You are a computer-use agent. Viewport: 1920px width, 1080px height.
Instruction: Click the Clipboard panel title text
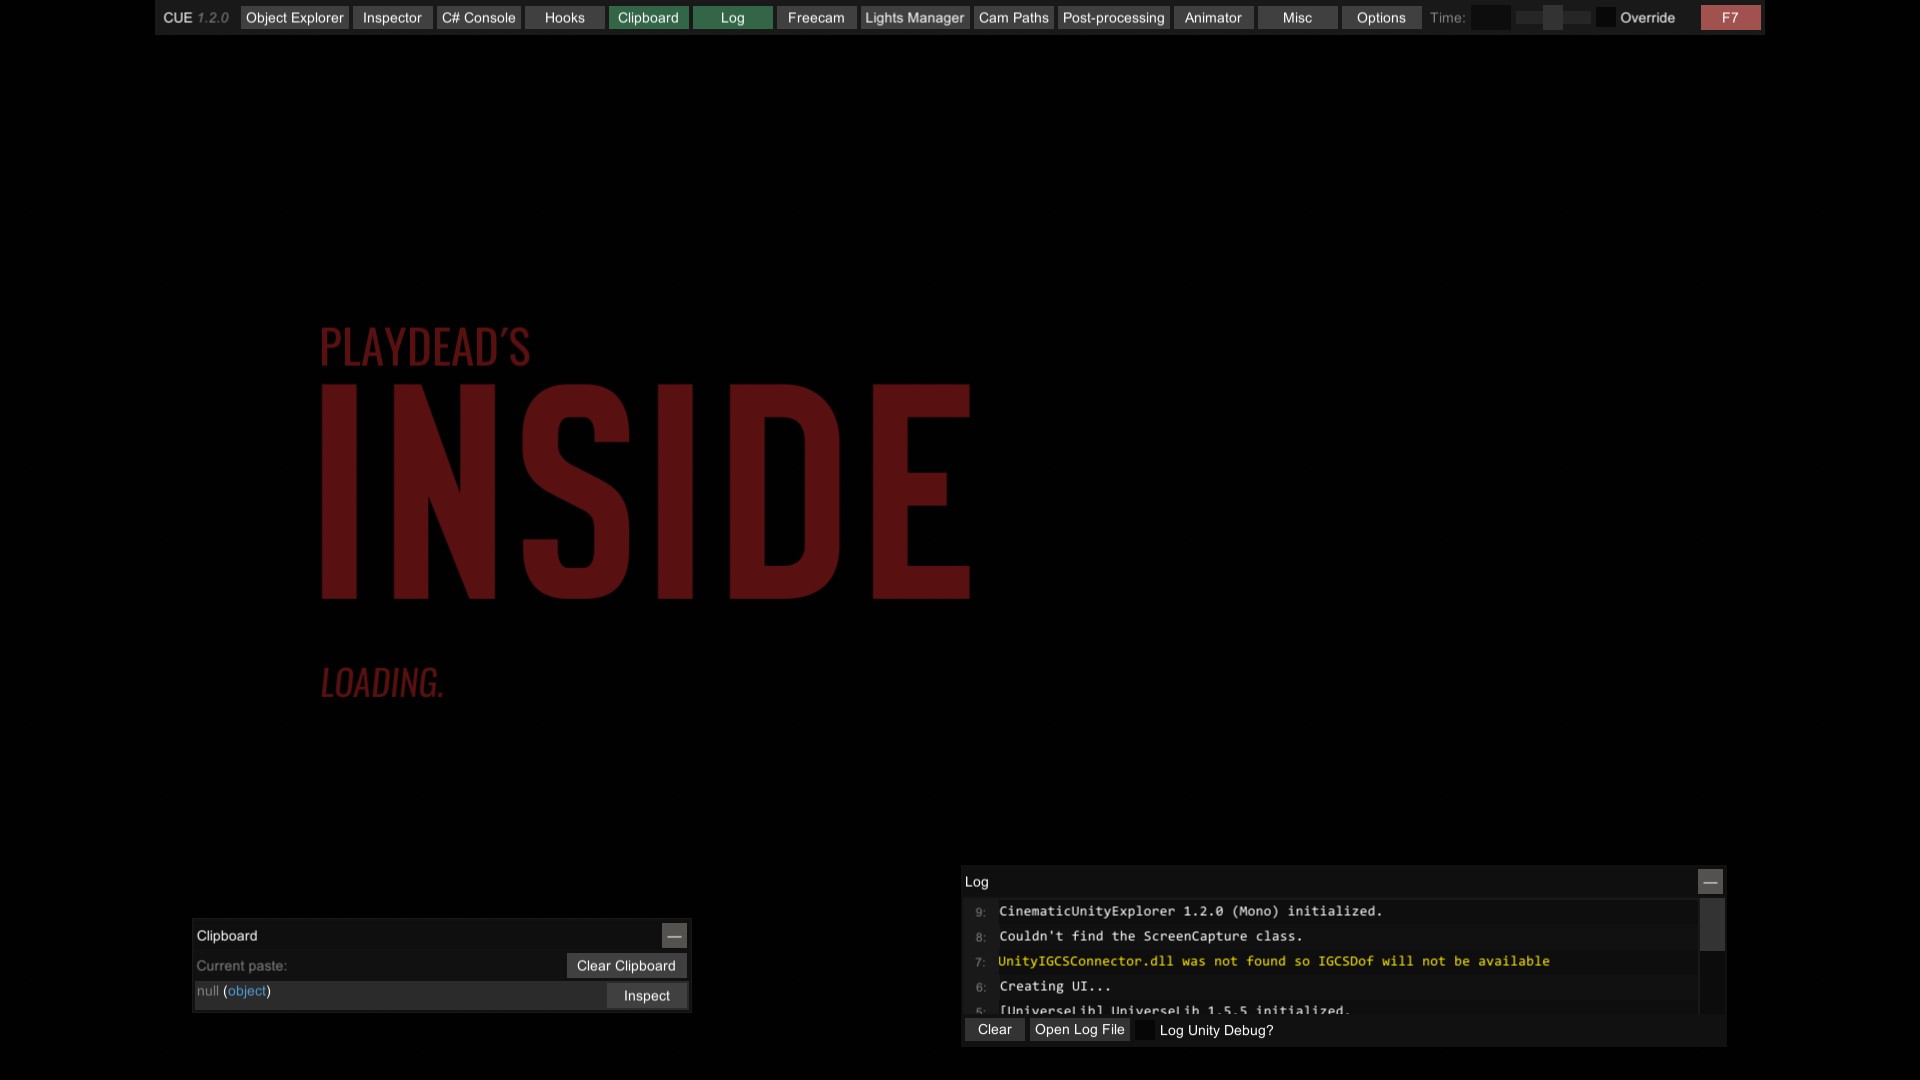click(x=227, y=936)
